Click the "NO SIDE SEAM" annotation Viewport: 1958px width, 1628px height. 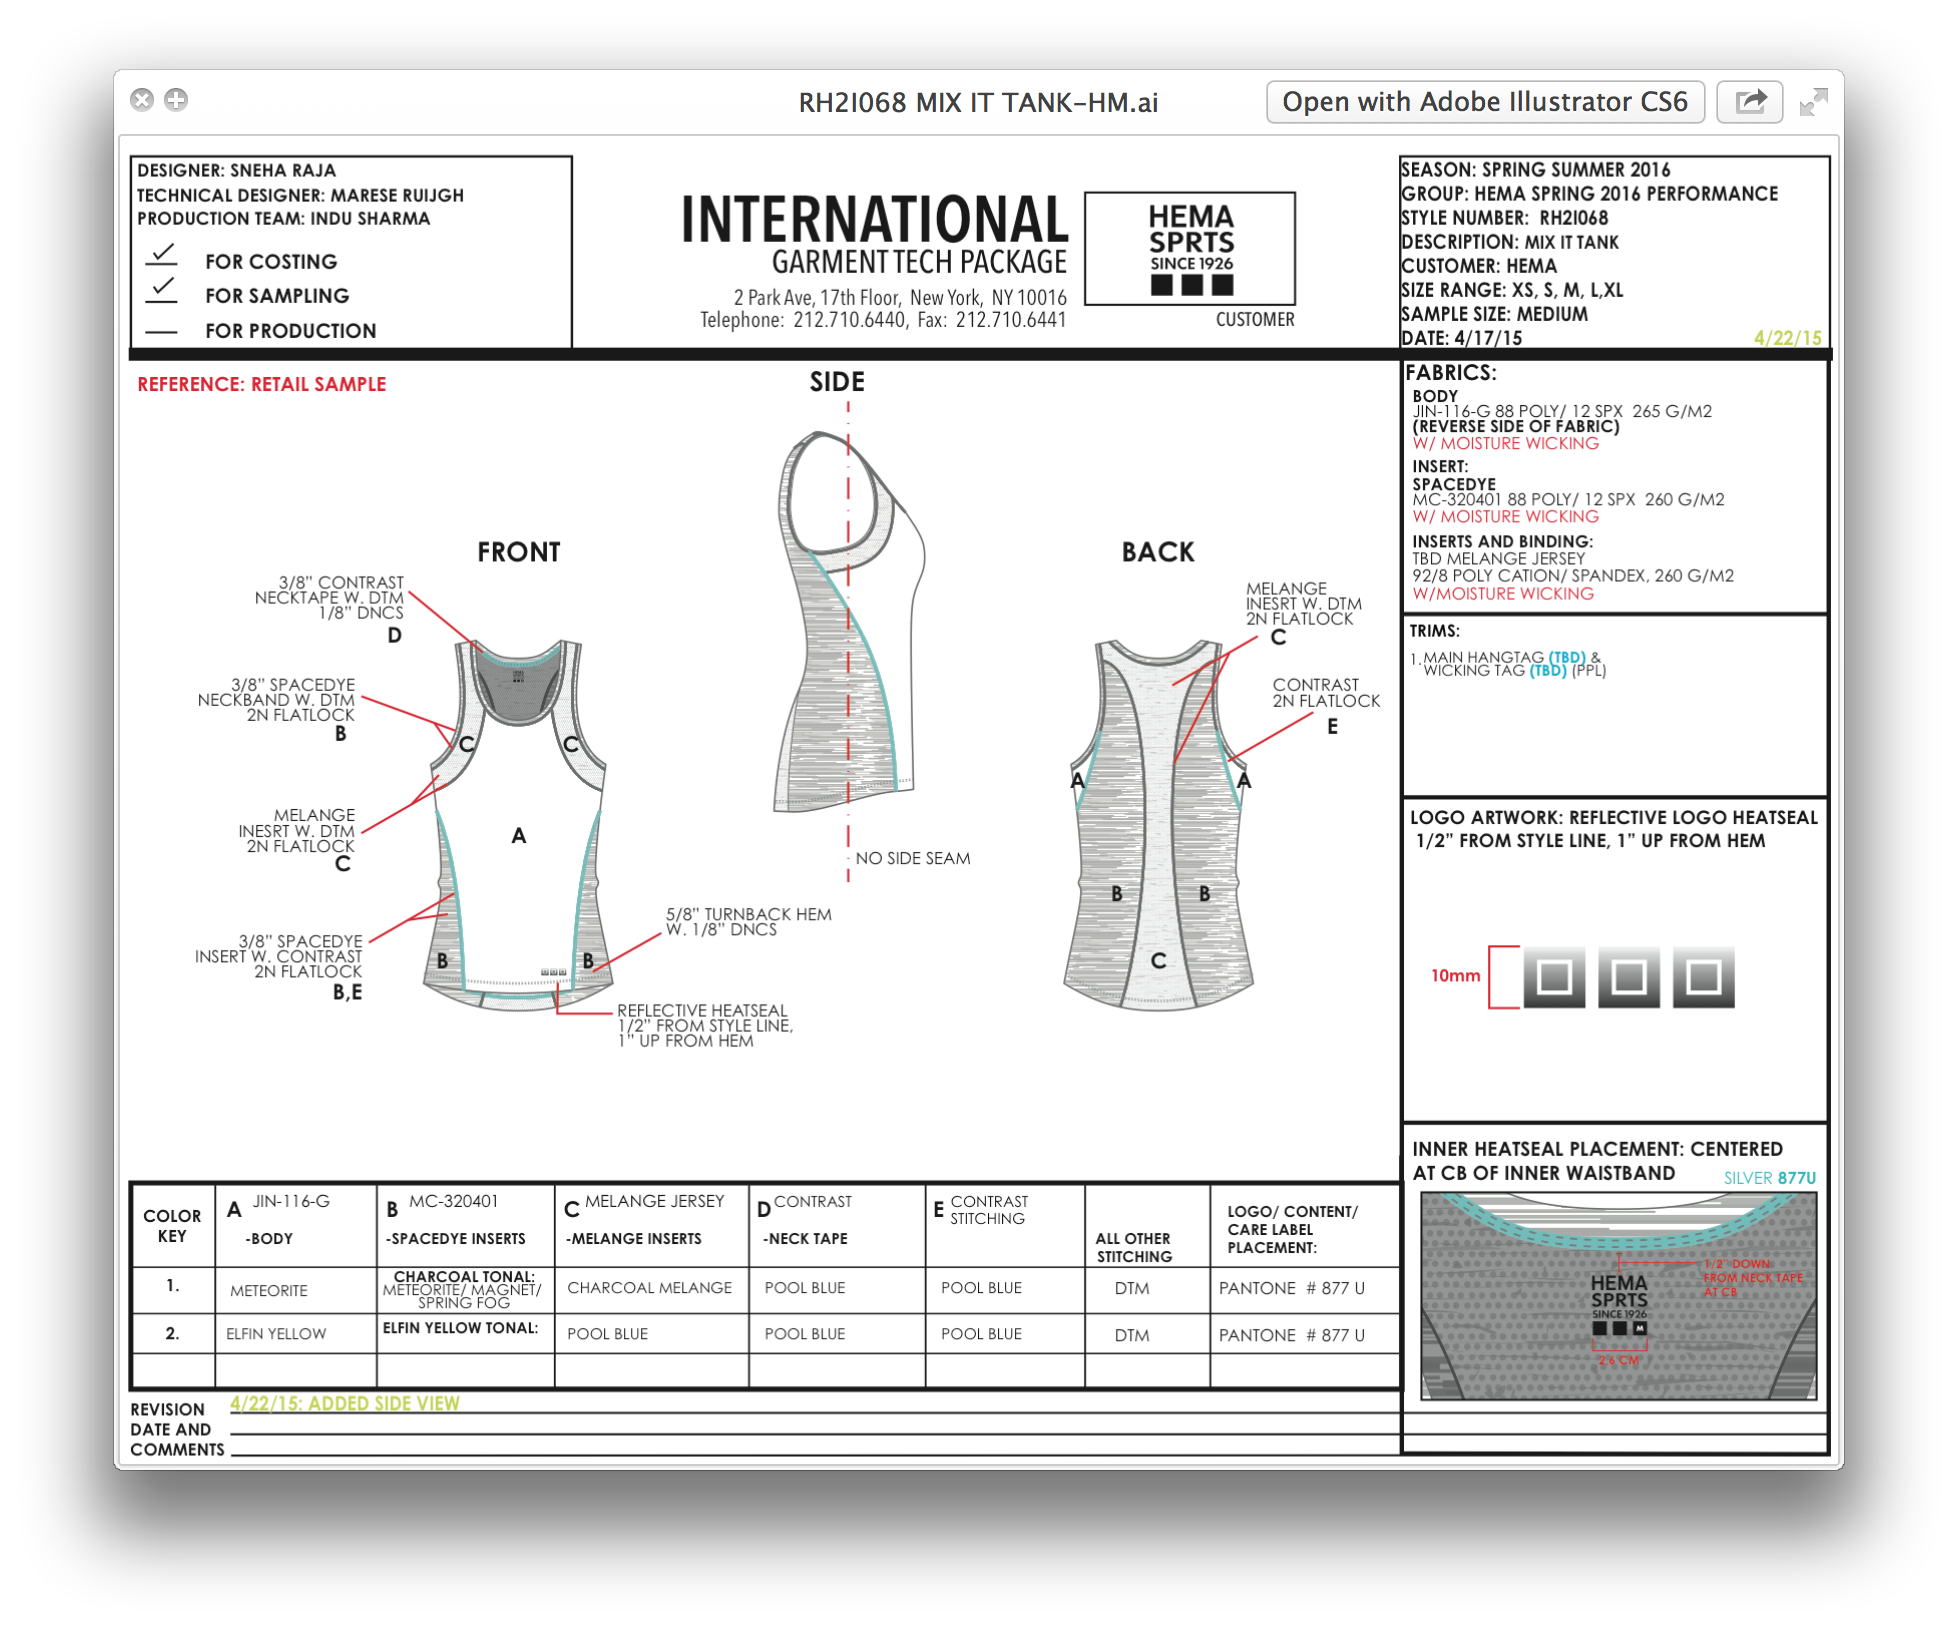[x=913, y=858]
